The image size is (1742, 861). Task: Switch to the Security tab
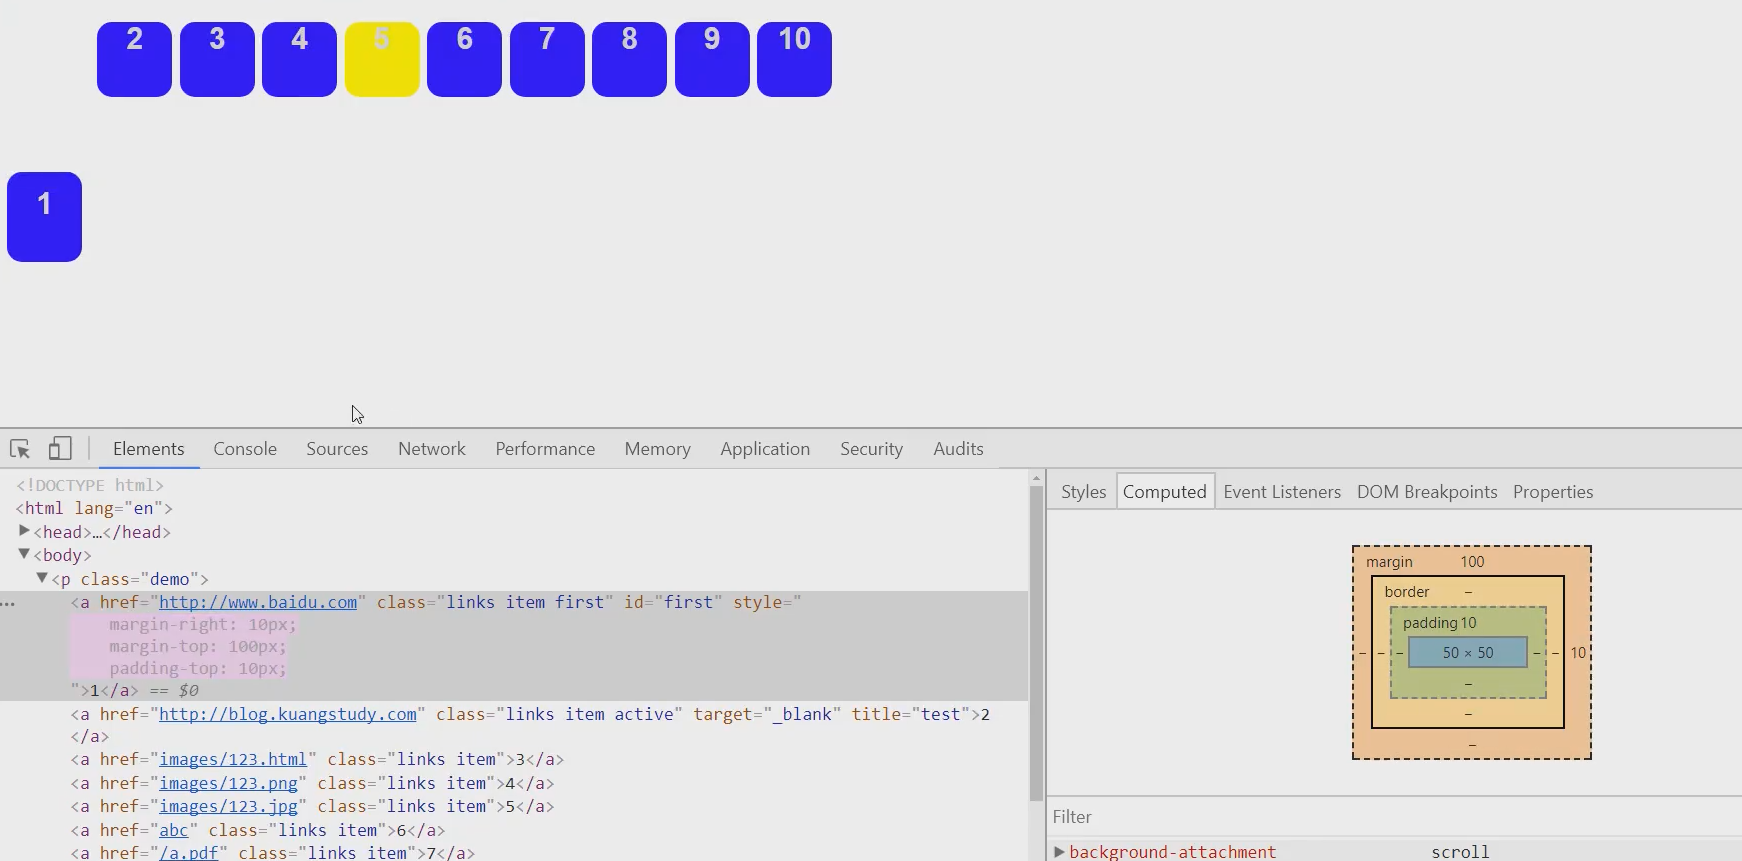(872, 449)
